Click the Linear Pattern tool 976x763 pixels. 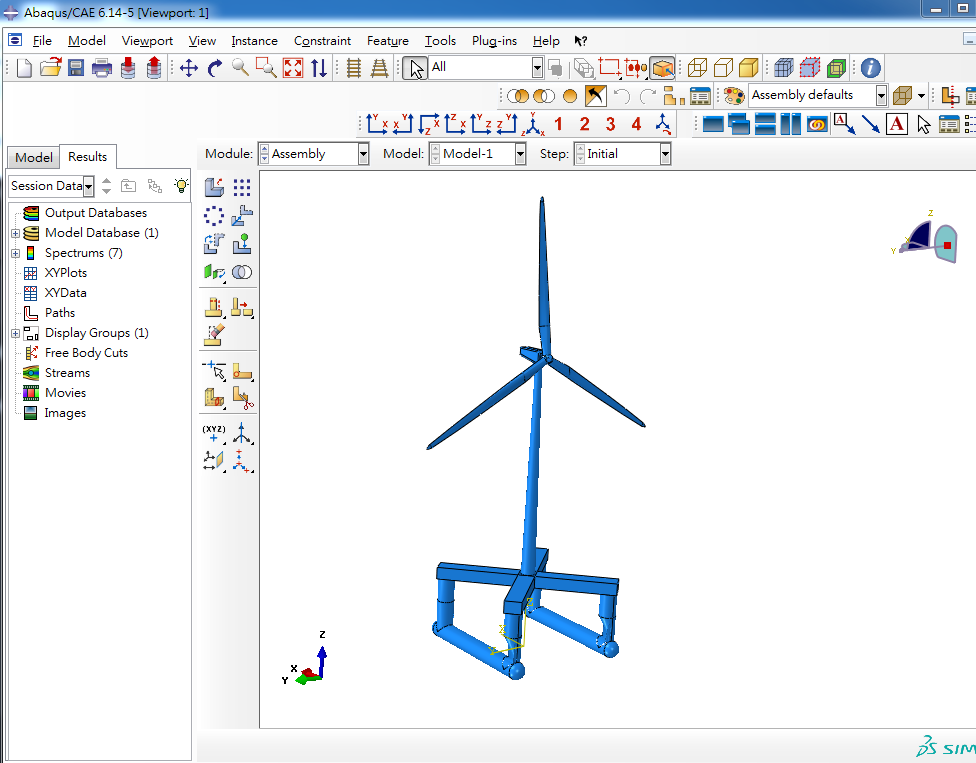pos(242,187)
